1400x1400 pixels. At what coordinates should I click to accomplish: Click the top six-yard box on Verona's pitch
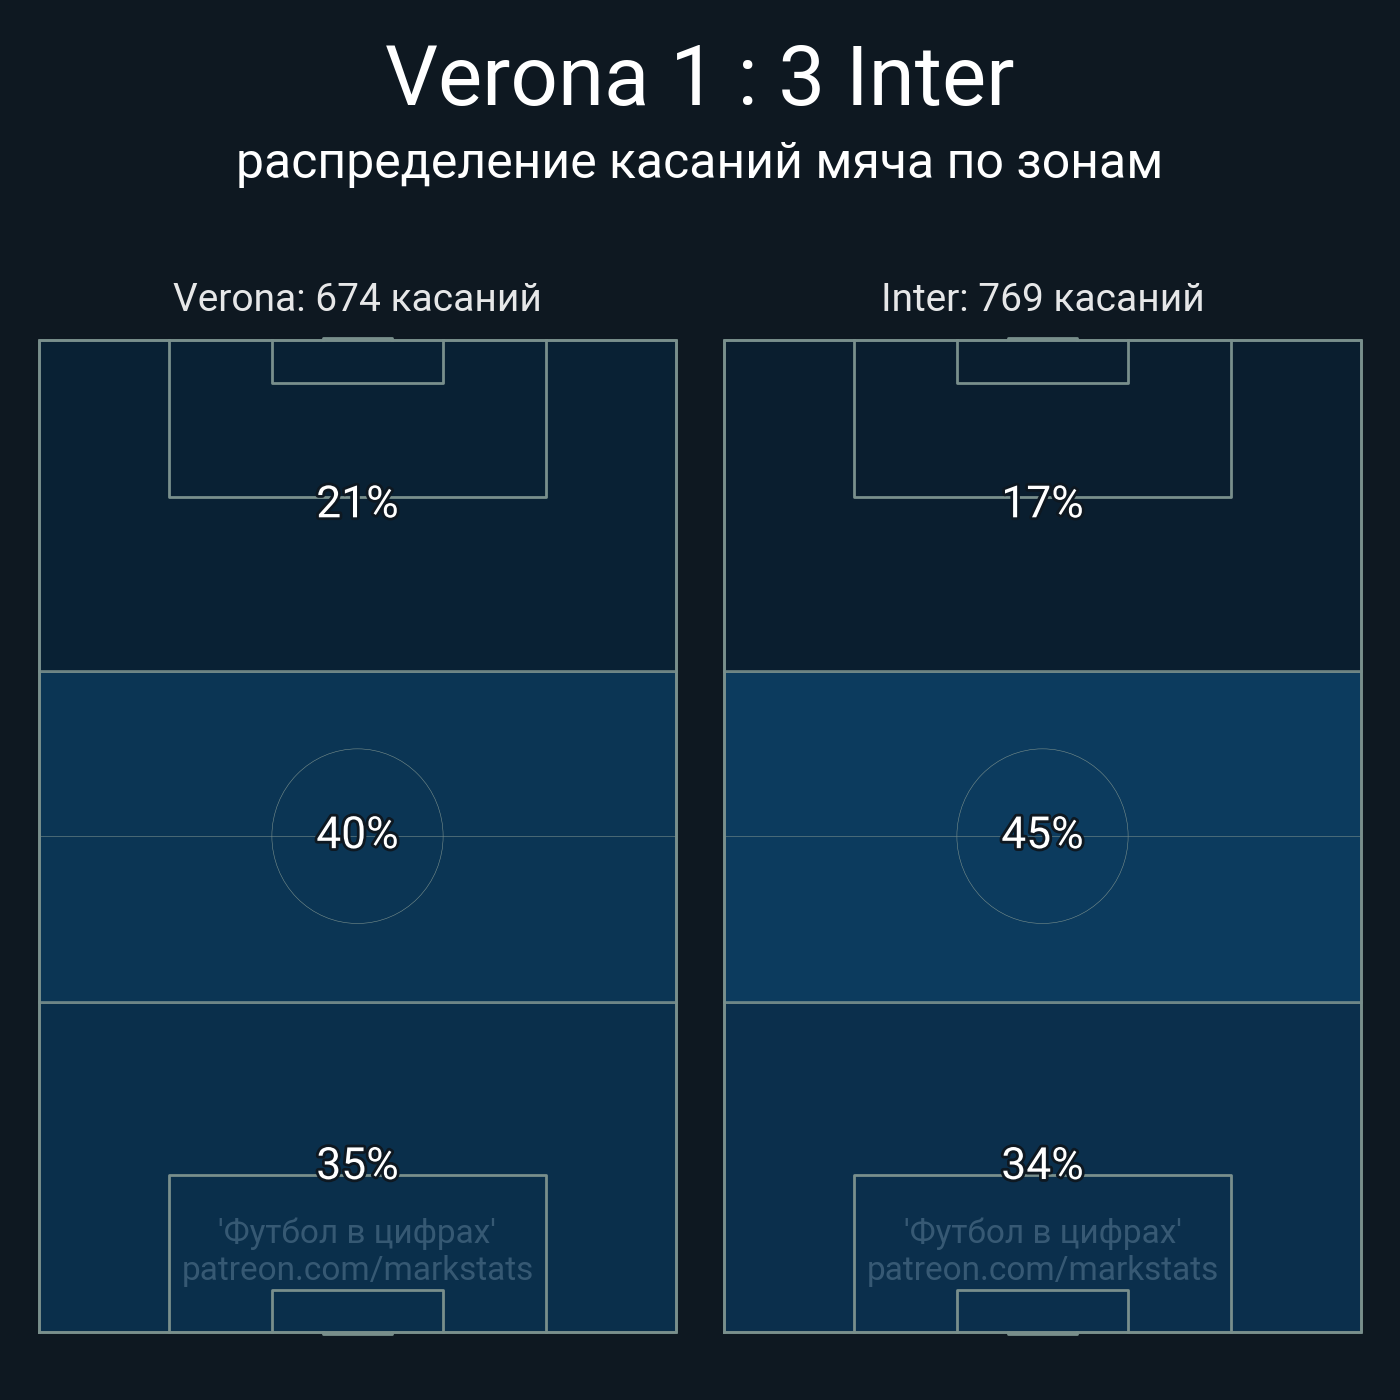pos(357,362)
